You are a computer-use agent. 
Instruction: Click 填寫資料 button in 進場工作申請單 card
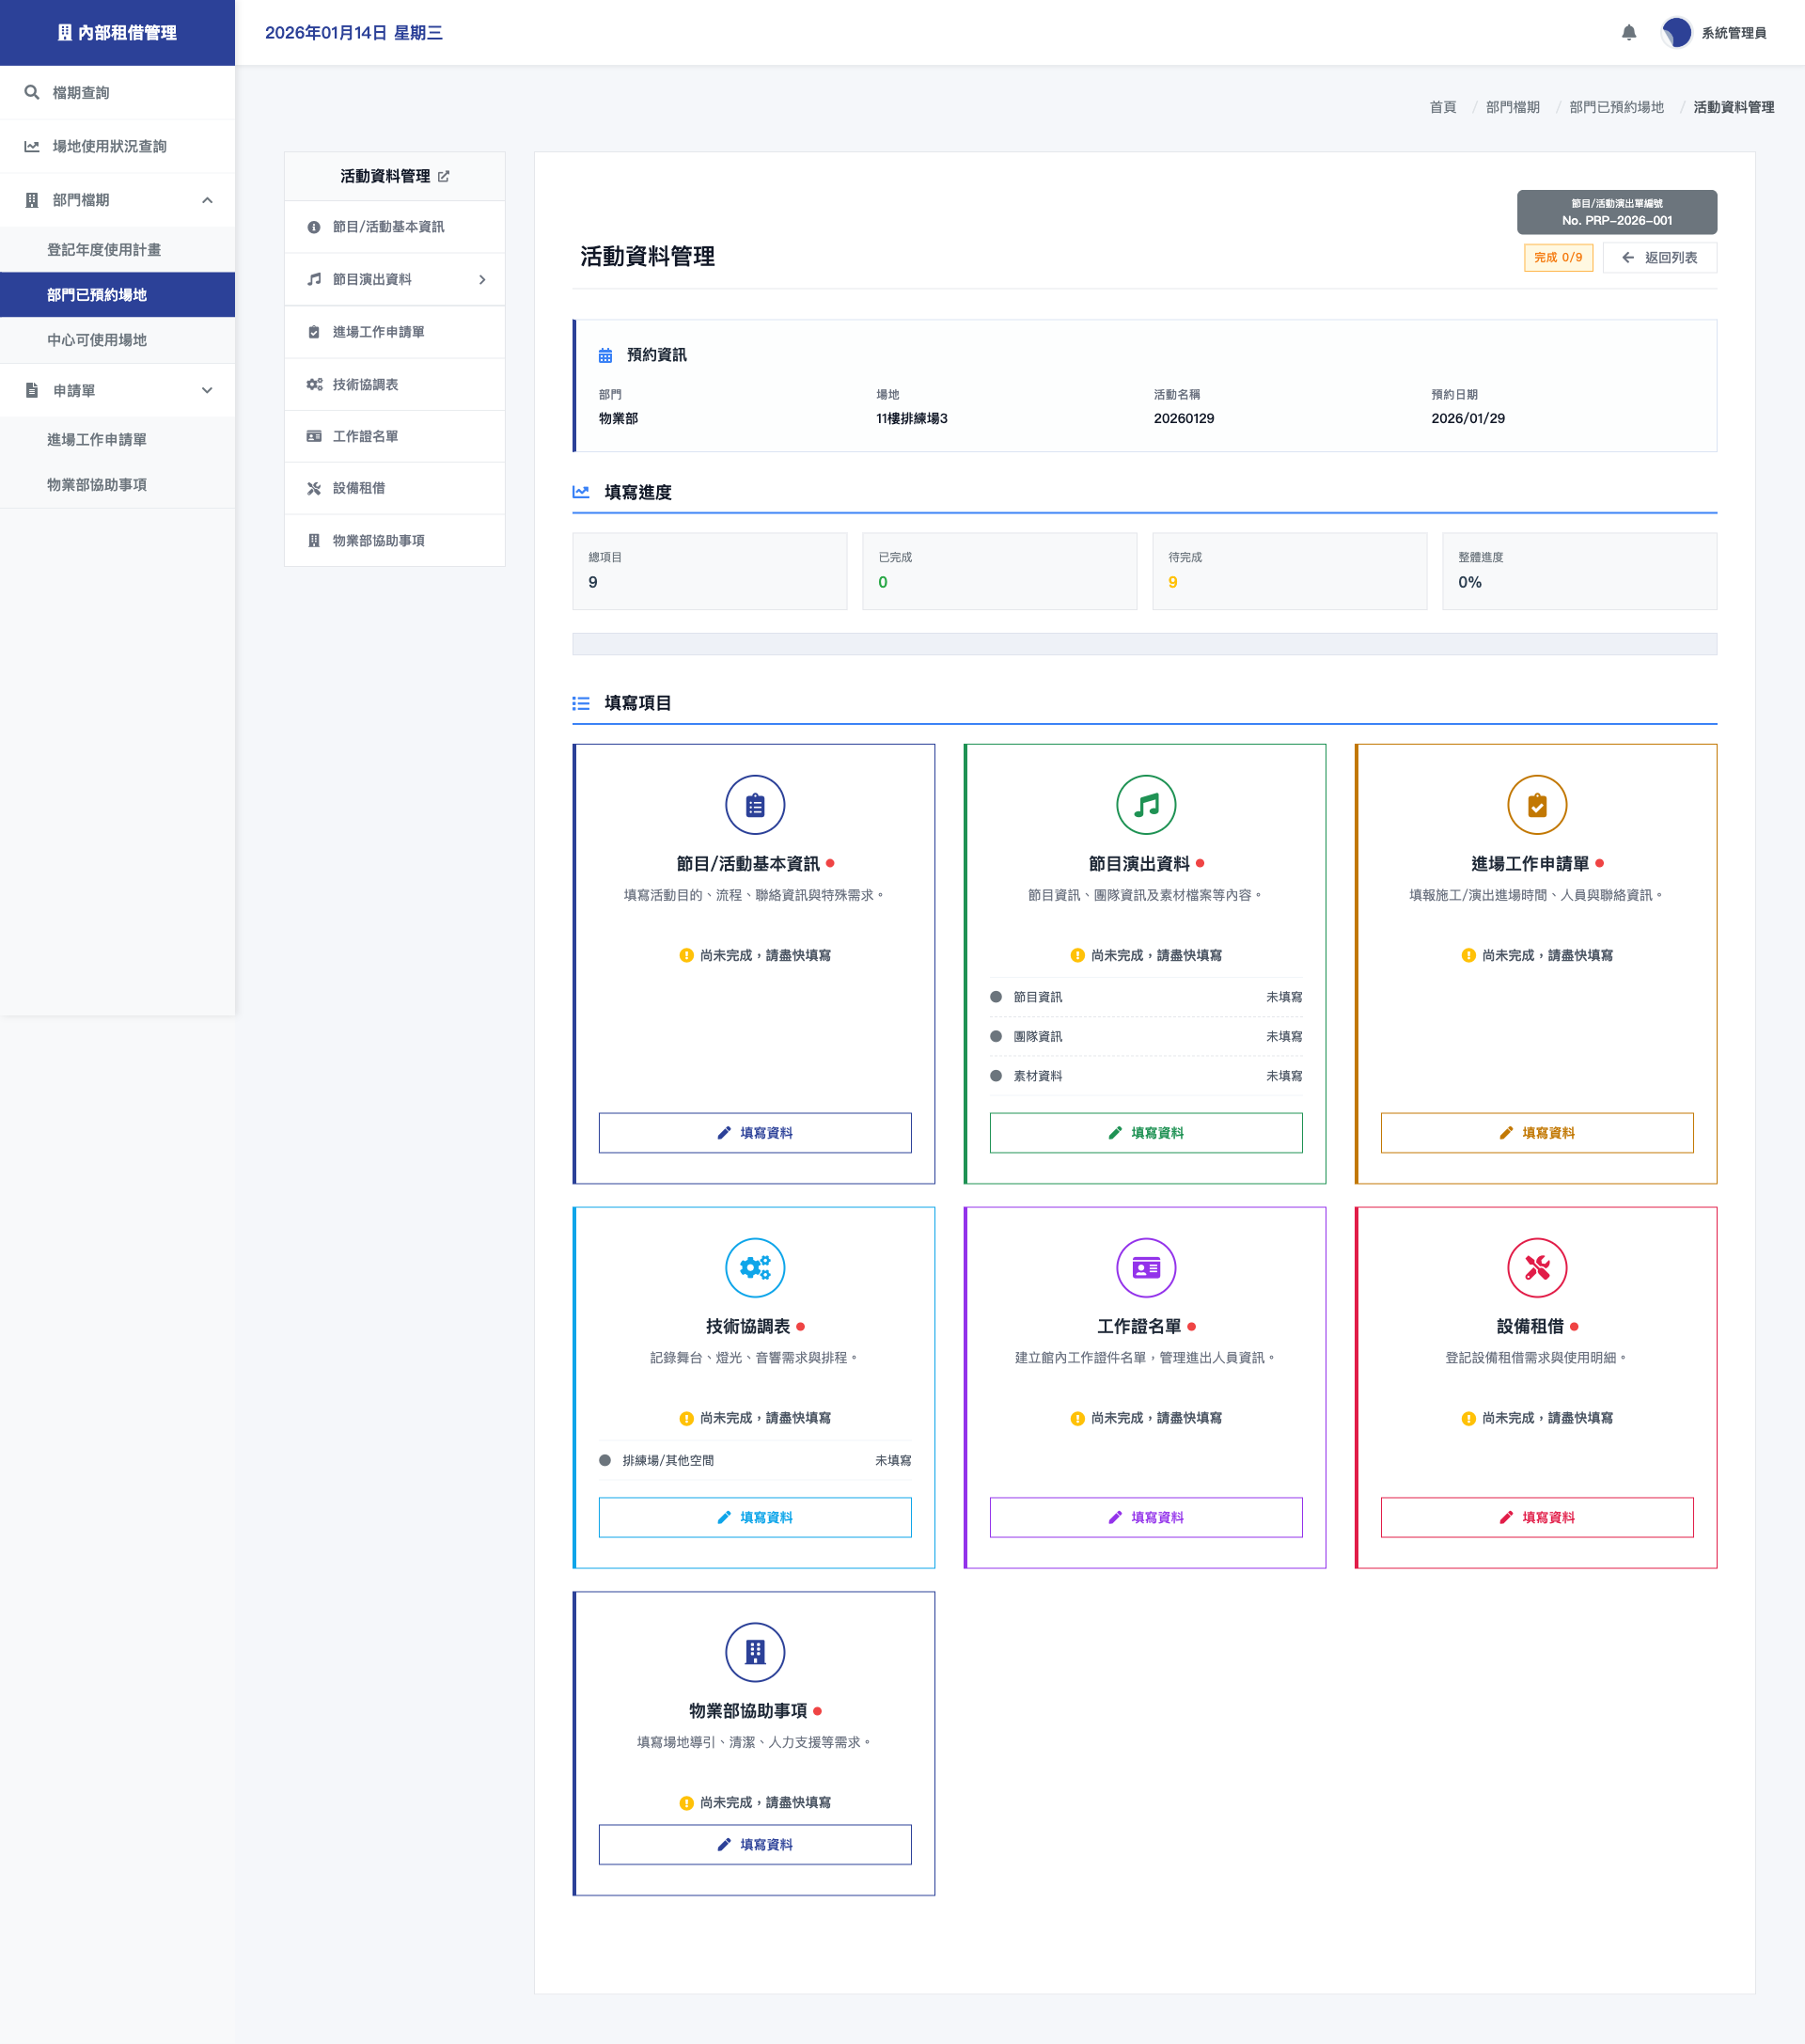click(x=1536, y=1132)
